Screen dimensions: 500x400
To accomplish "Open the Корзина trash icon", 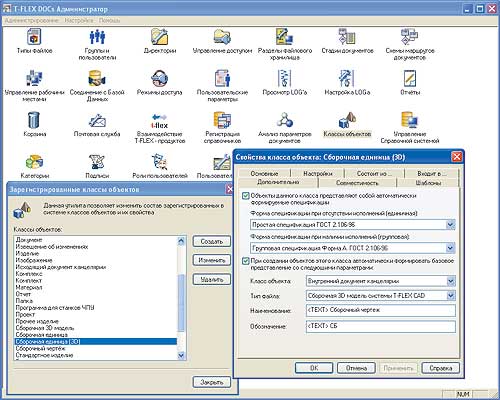I will point(34,120).
